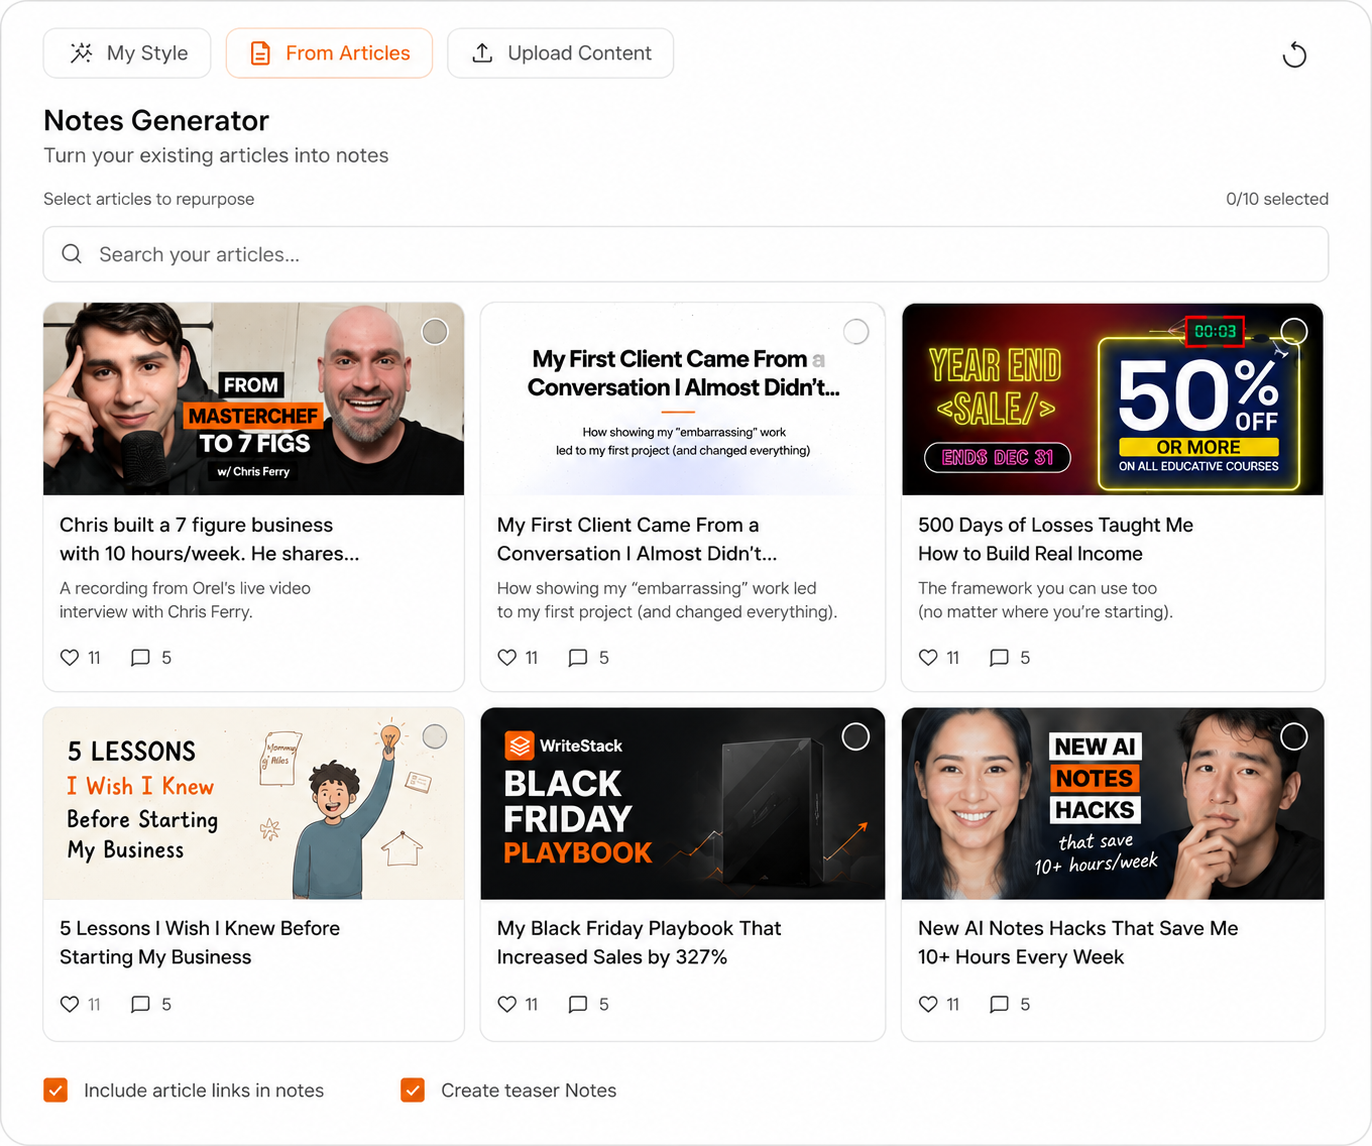
Task: Open comments on Black Friday Playbook article
Action: (578, 1004)
